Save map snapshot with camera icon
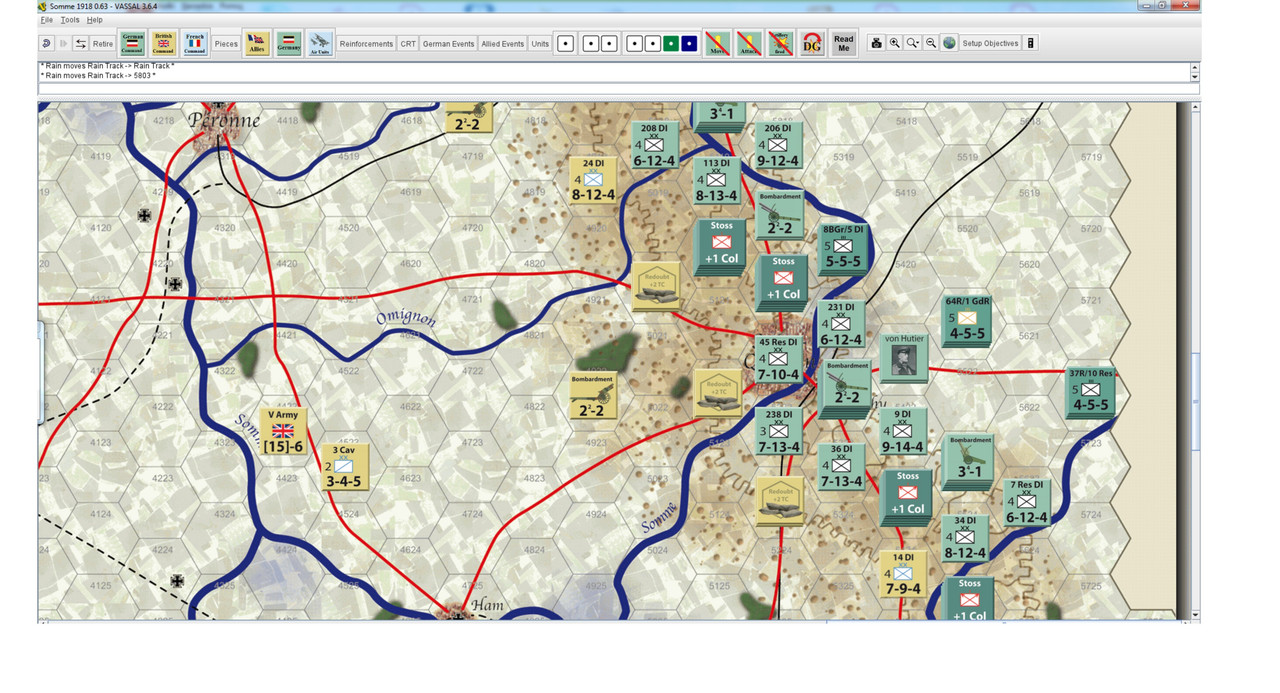The width and height of the screenshot is (1280, 693). (877, 43)
